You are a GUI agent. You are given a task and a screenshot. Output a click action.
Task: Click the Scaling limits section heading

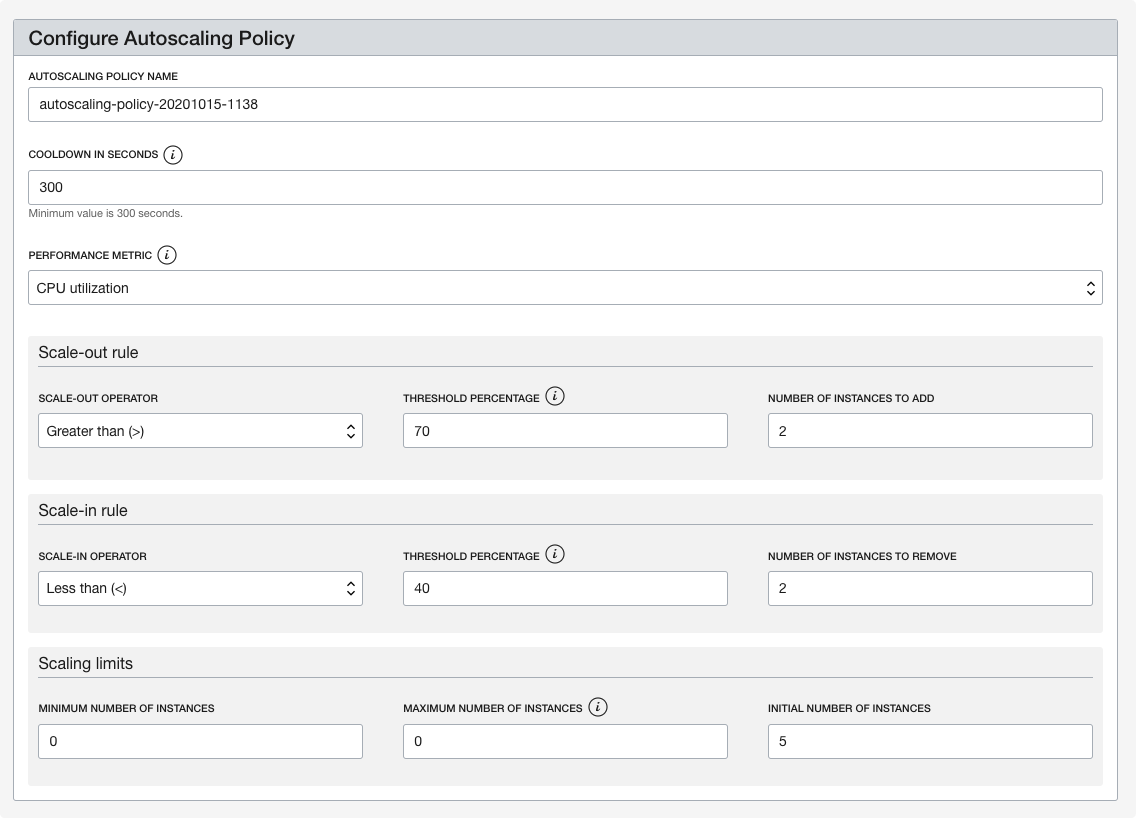85,663
